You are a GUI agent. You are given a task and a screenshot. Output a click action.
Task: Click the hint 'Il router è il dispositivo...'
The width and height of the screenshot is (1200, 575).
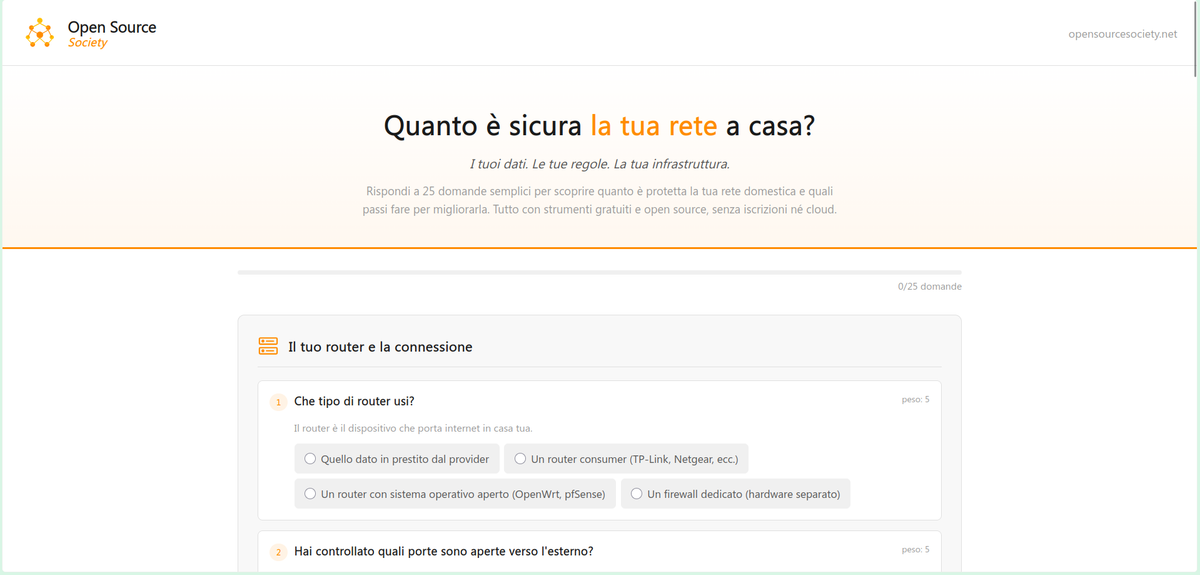tap(413, 428)
